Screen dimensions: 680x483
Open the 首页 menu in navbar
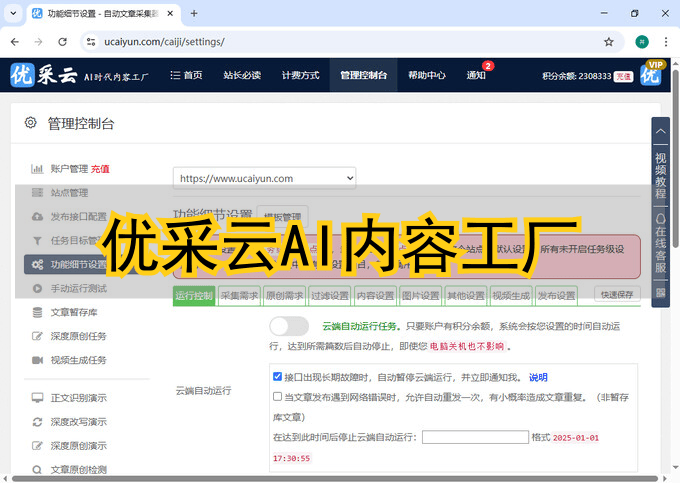186,75
